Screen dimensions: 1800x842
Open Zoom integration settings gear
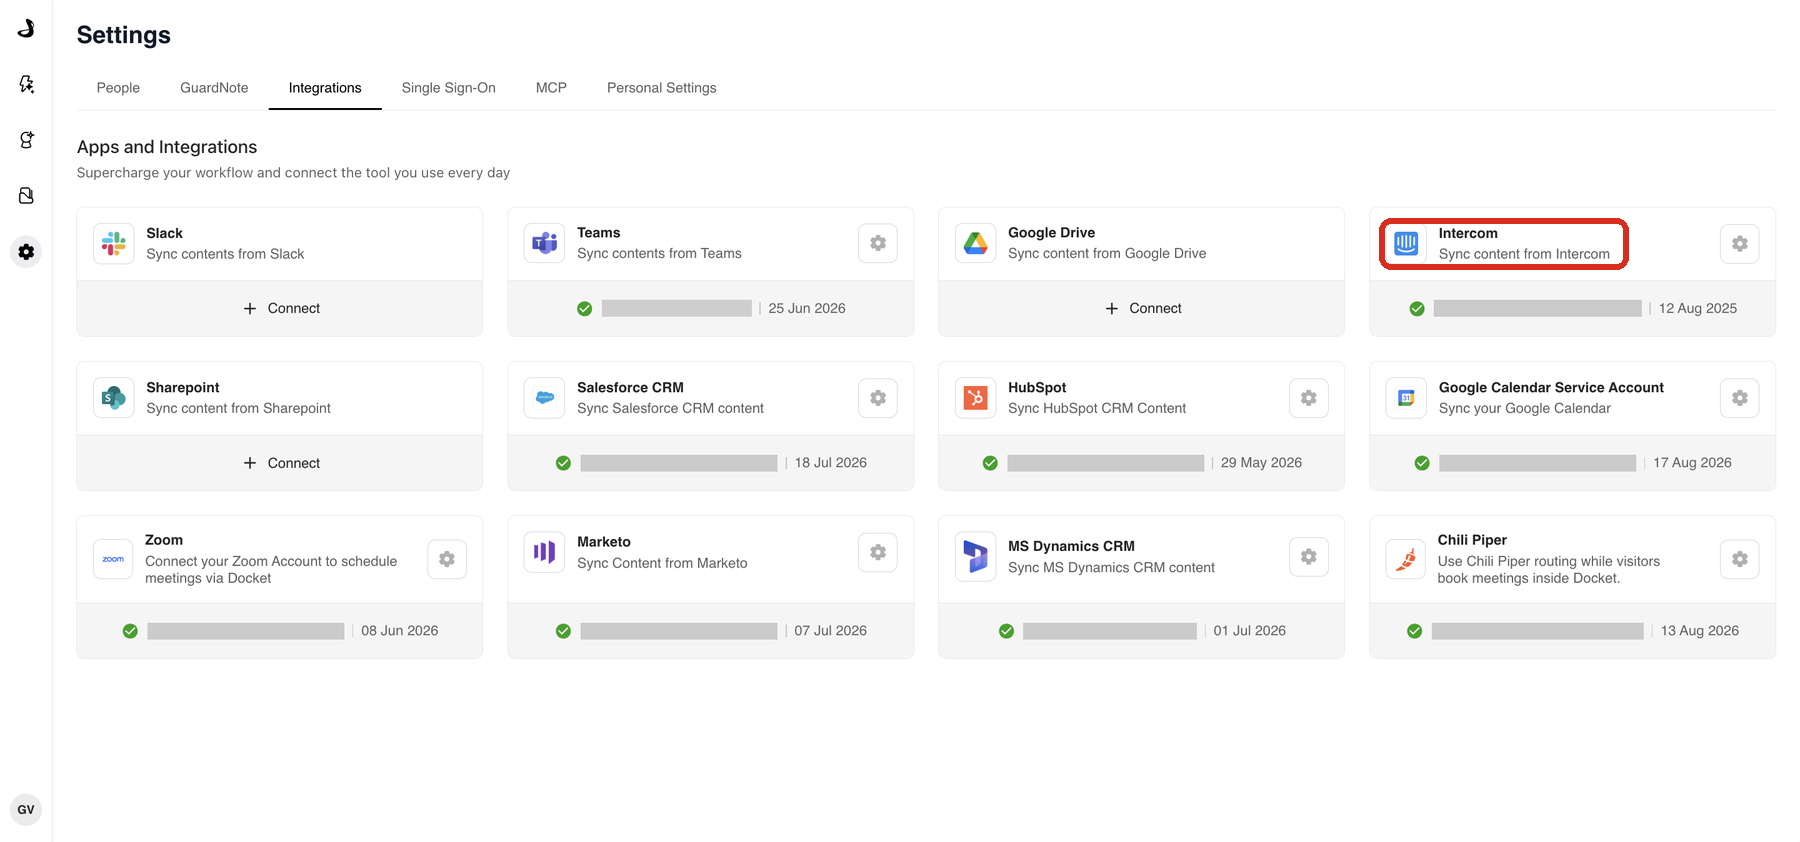(x=447, y=559)
